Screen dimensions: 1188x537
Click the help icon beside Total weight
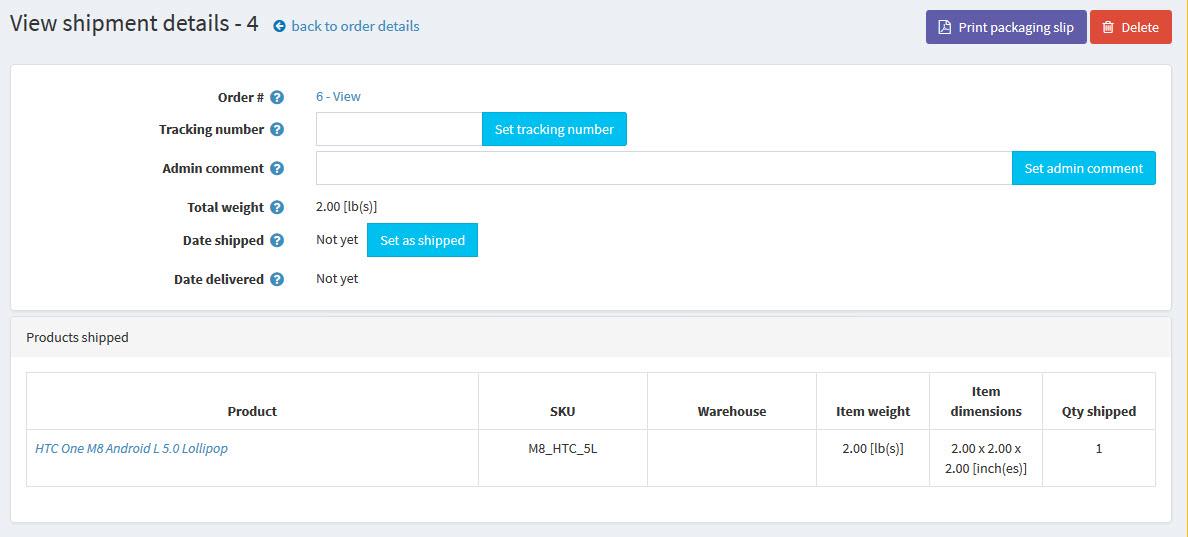tap(277, 208)
